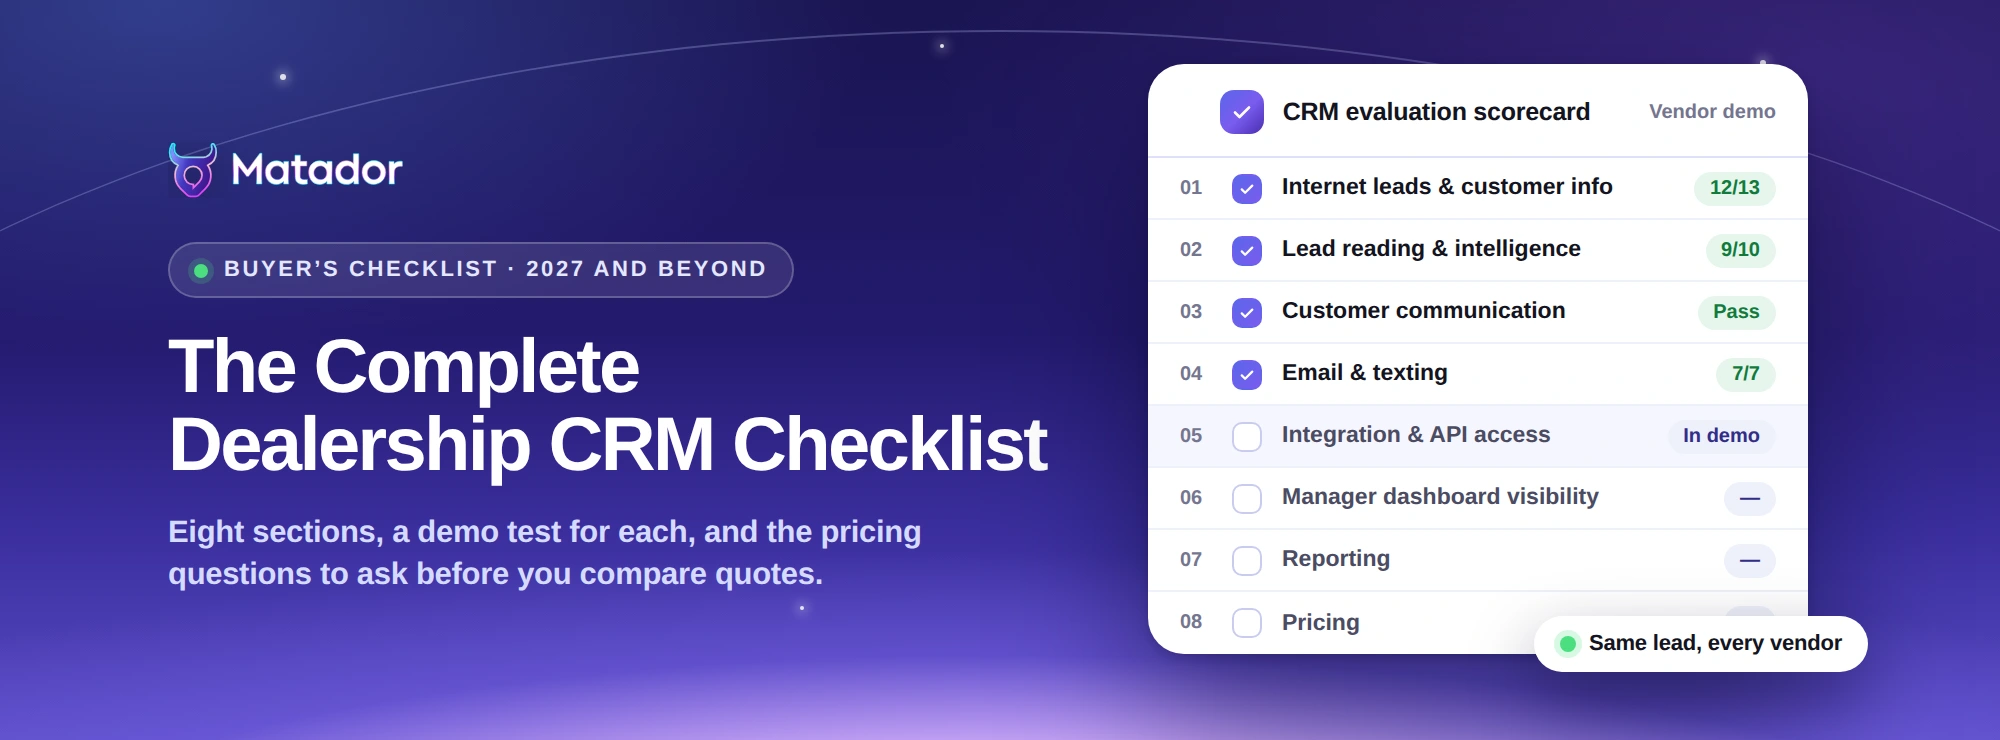Image resolution: width=2000 pixels, height=740 pixels.
Task: Click the 7/7 score badge
Action: coord(1746,374)
